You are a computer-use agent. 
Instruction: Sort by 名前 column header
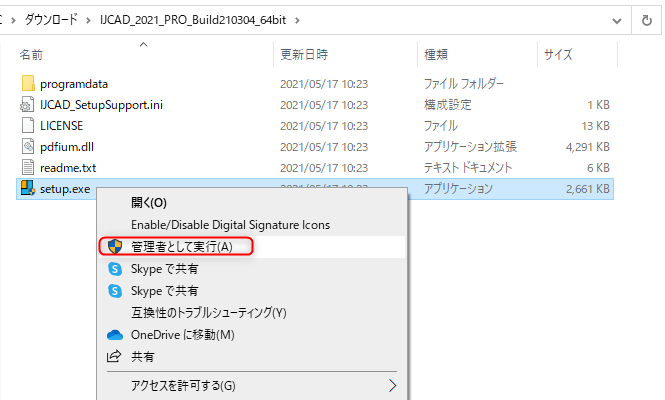(31, 55)
